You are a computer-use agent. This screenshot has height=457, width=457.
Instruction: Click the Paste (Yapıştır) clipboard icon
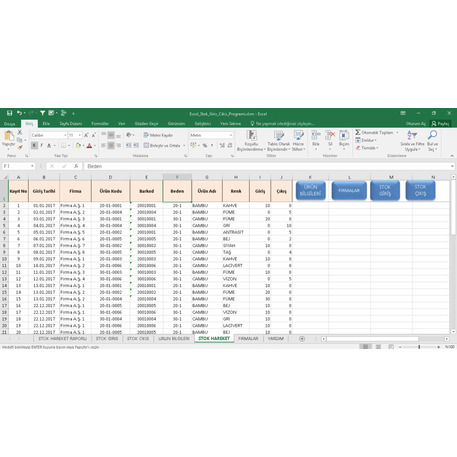coord(9,136)
